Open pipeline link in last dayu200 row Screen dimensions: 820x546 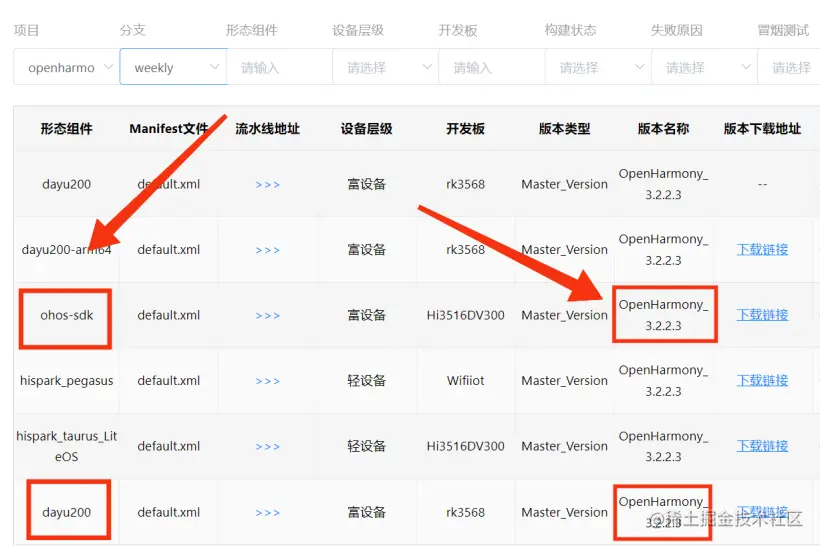(268, 513)
